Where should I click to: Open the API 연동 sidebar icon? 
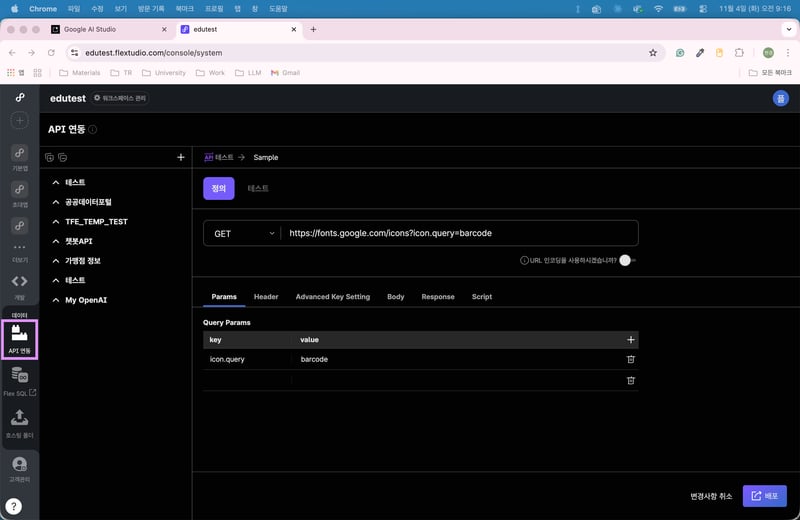coord(19,338)
